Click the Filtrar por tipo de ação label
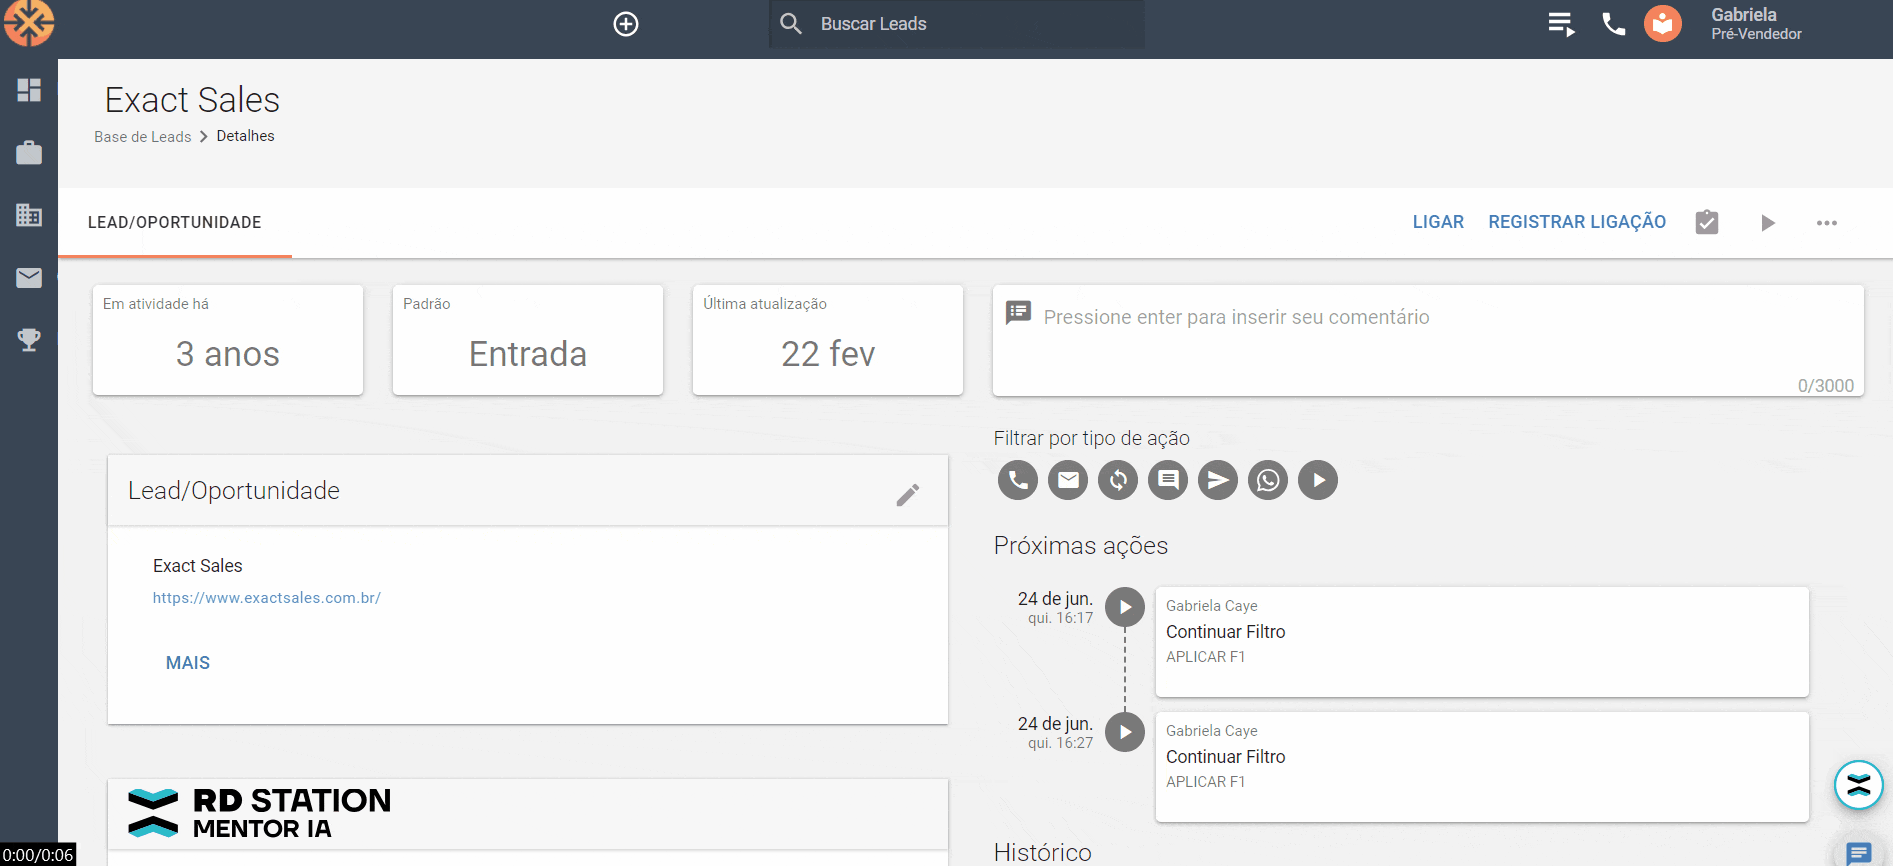The width and height of the screenshot is (1893, 866). coord(1092,438)
